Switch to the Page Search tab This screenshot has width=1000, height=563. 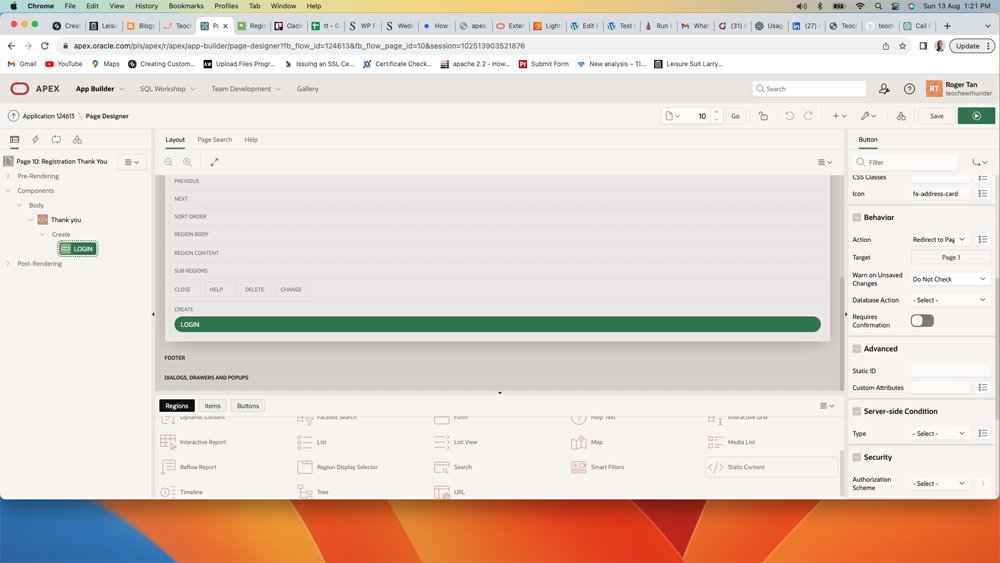[214, 140]
